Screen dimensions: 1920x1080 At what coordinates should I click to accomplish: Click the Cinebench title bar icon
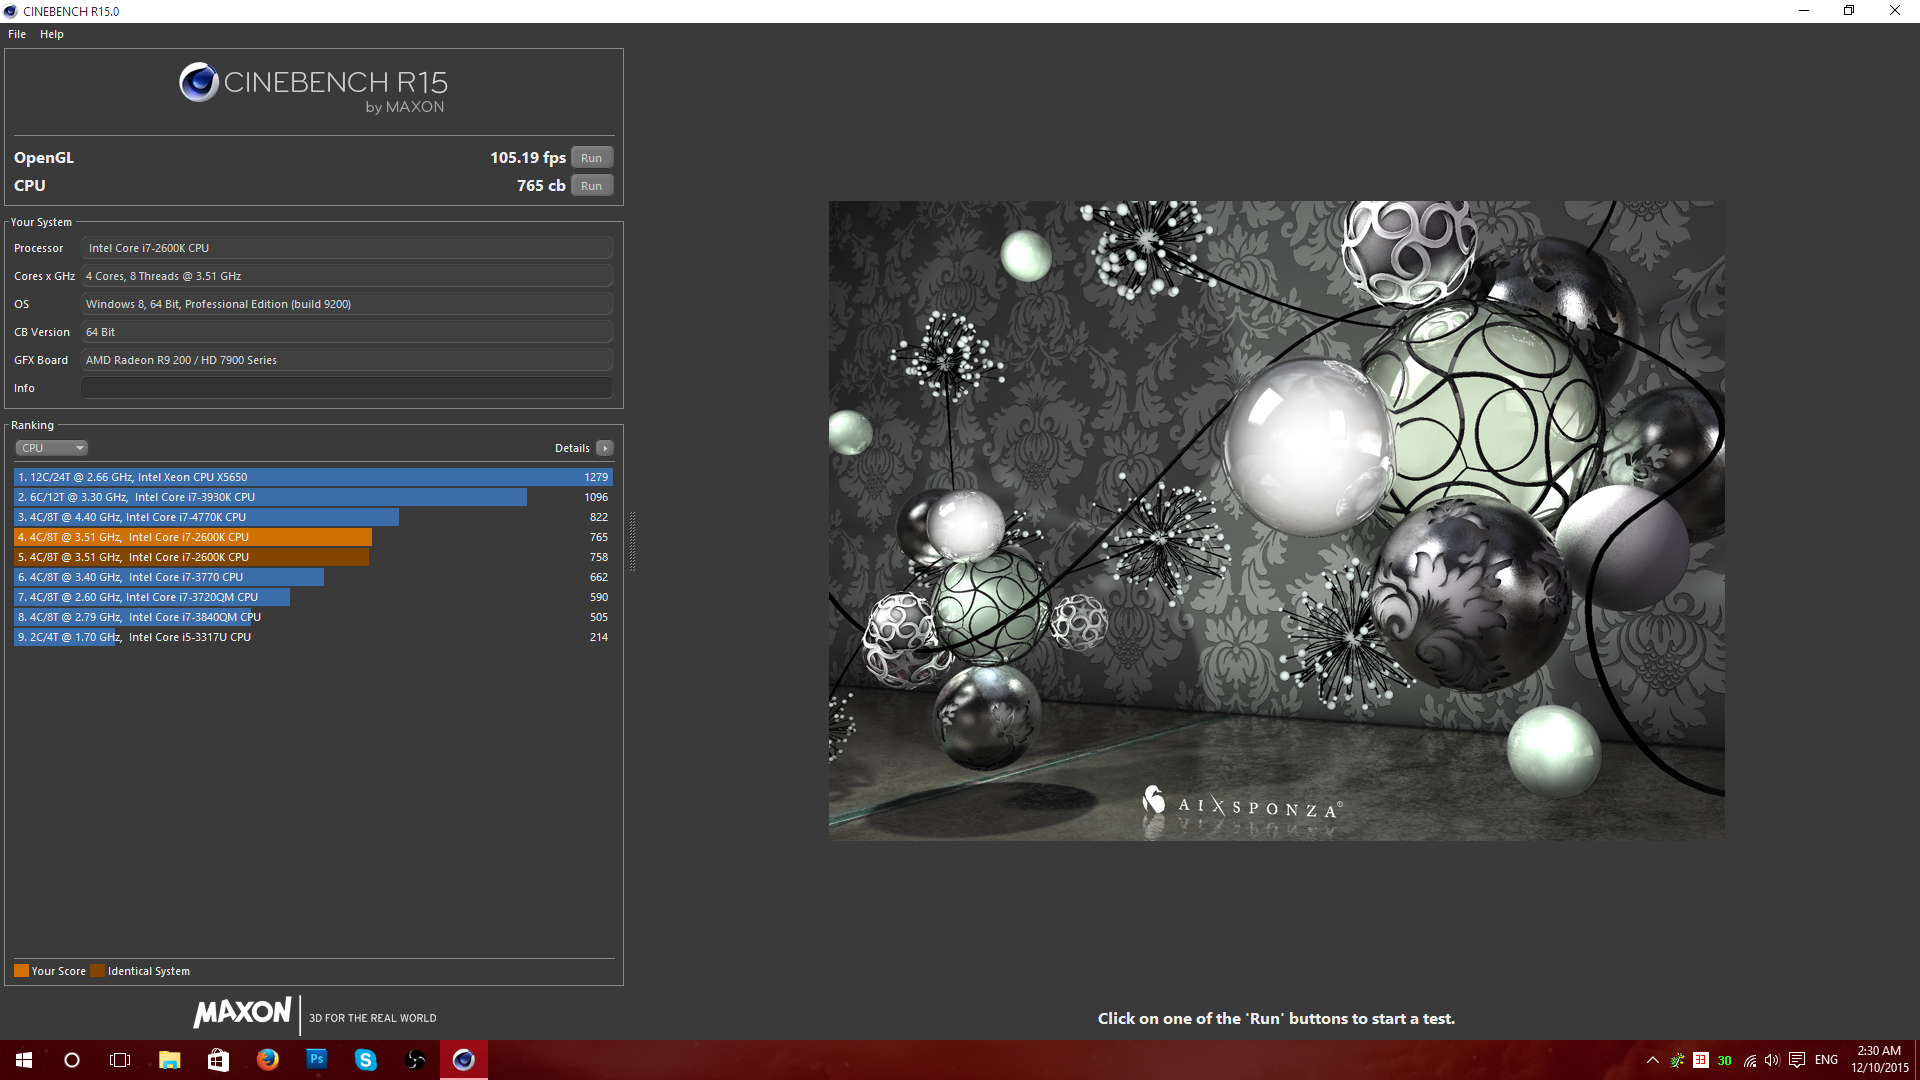click(x=11, y=11)
